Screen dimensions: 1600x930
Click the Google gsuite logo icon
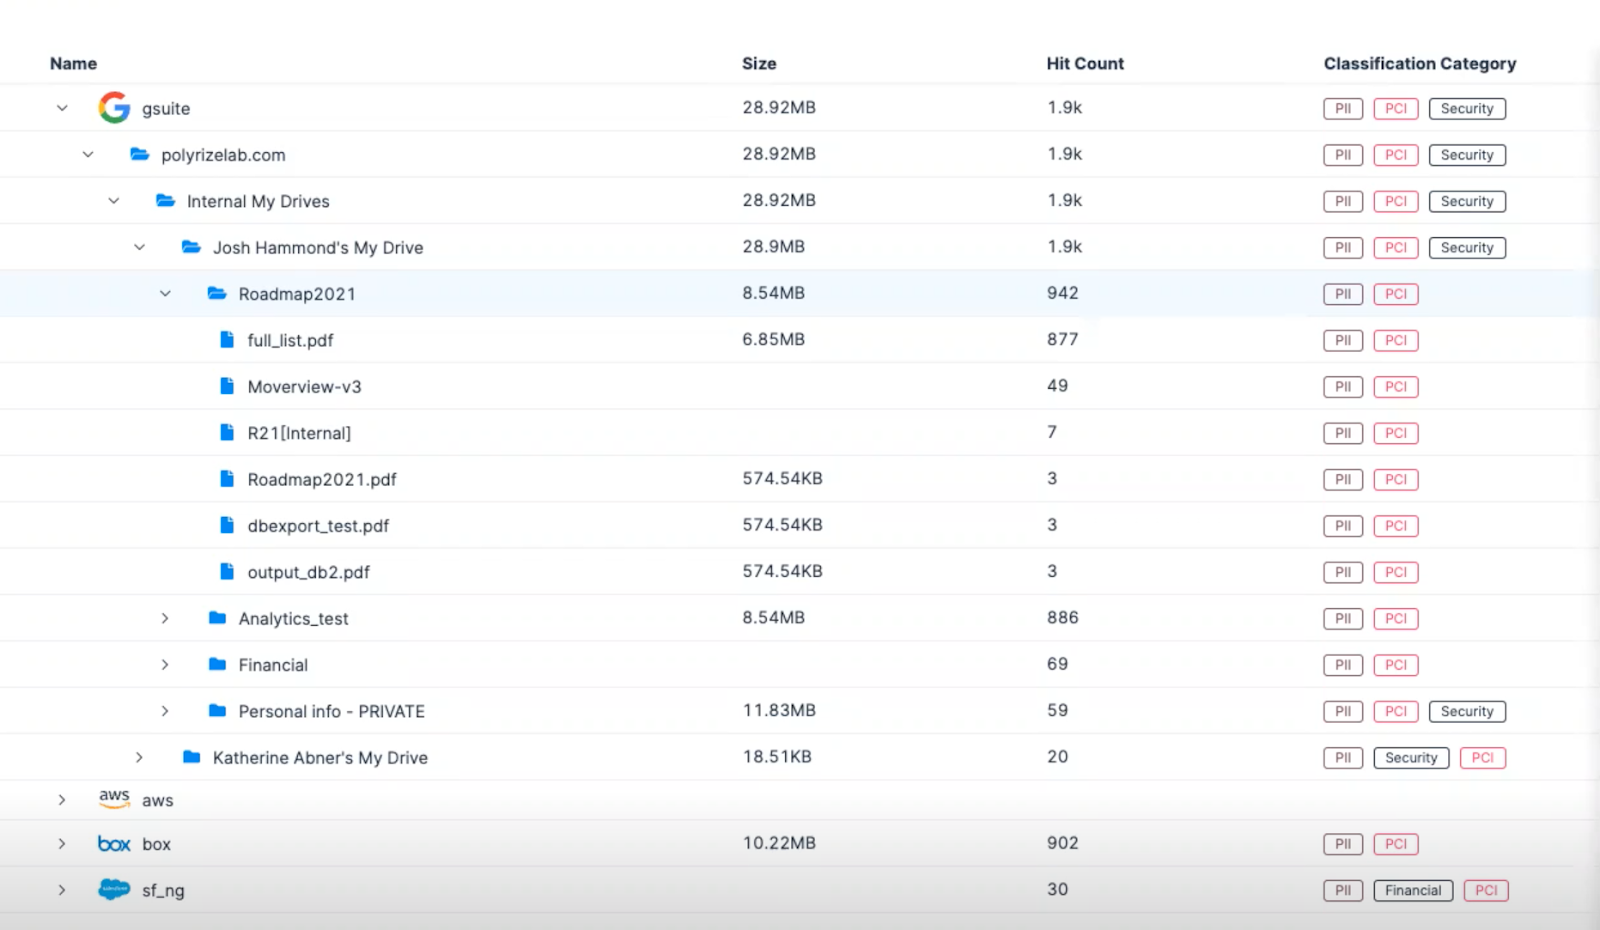click(114, 108)
